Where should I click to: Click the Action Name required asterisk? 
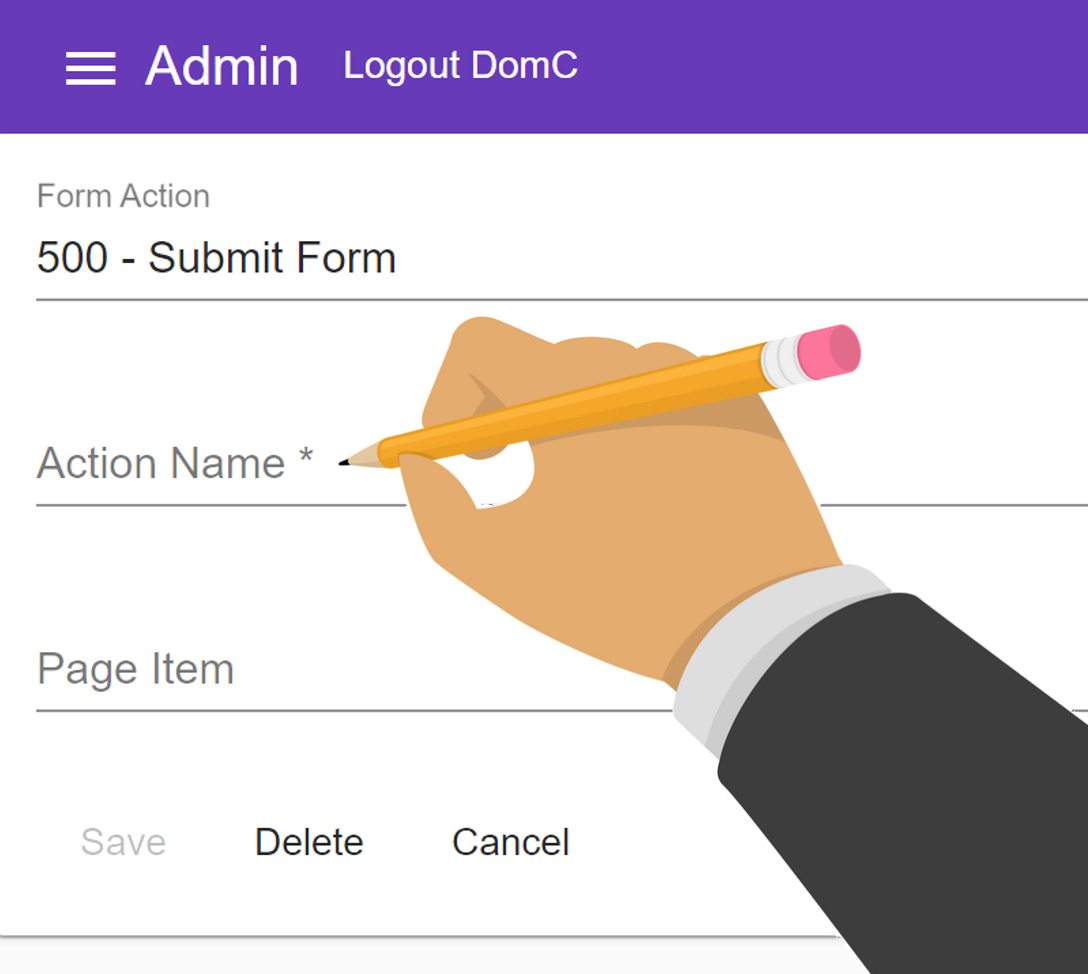click(x=306, y=456)
